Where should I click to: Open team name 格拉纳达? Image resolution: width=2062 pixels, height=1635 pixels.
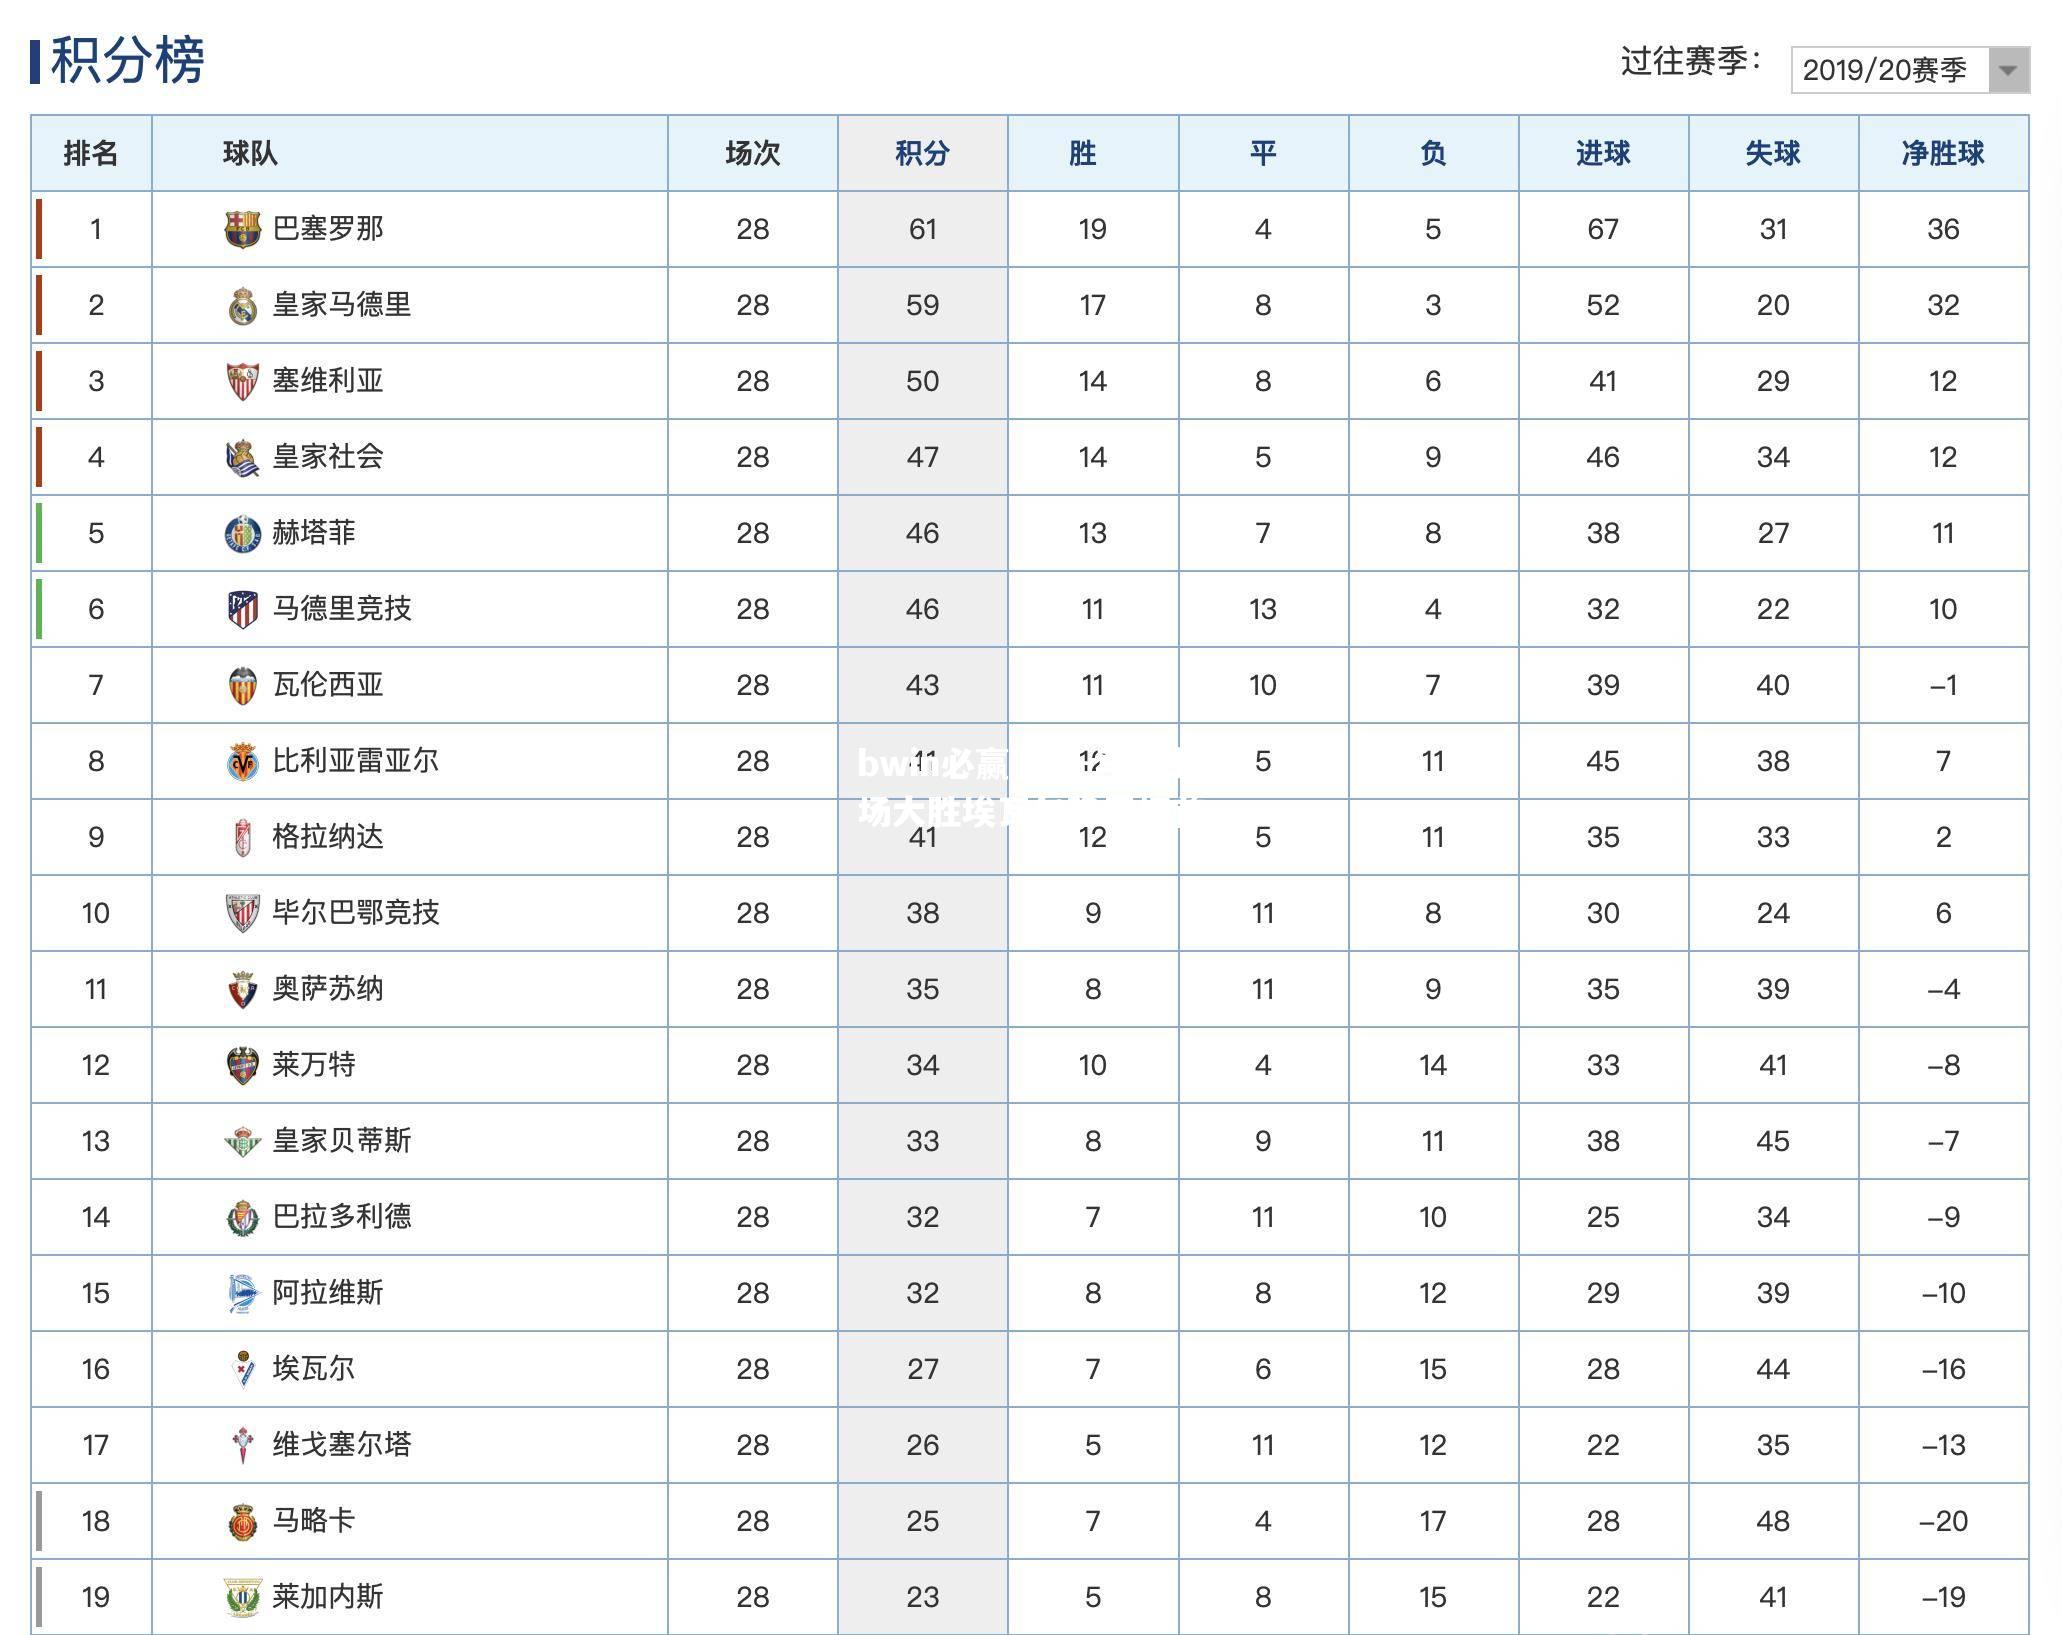pos(328,837)
